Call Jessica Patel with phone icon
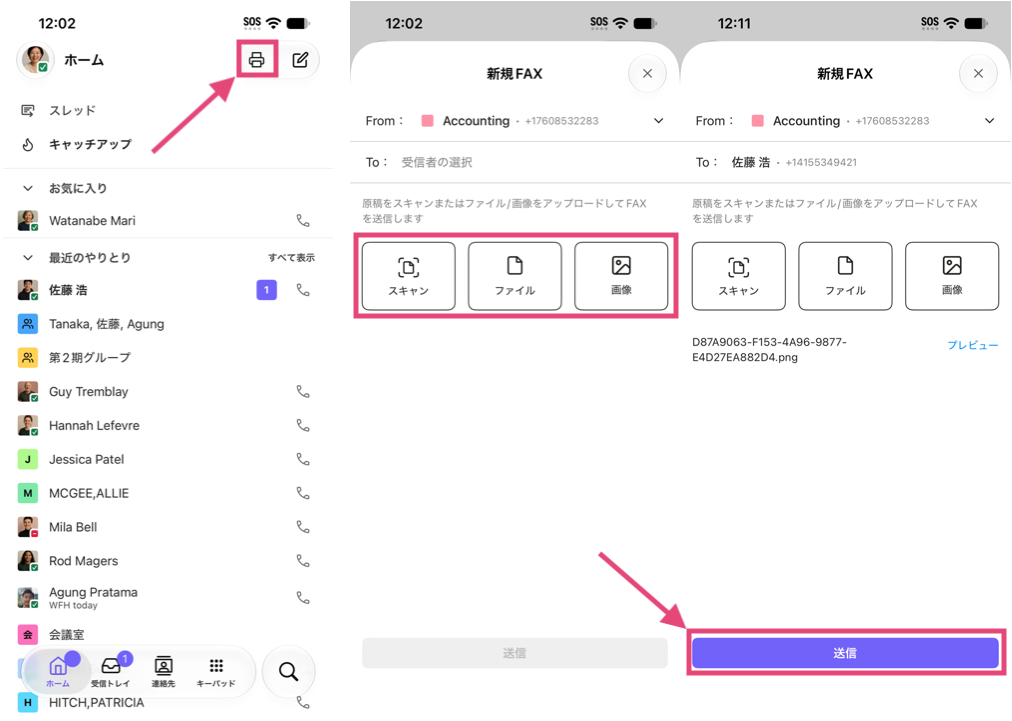Image resolution: width=1012 pixels, height=721 pixels. click(303, 460)
